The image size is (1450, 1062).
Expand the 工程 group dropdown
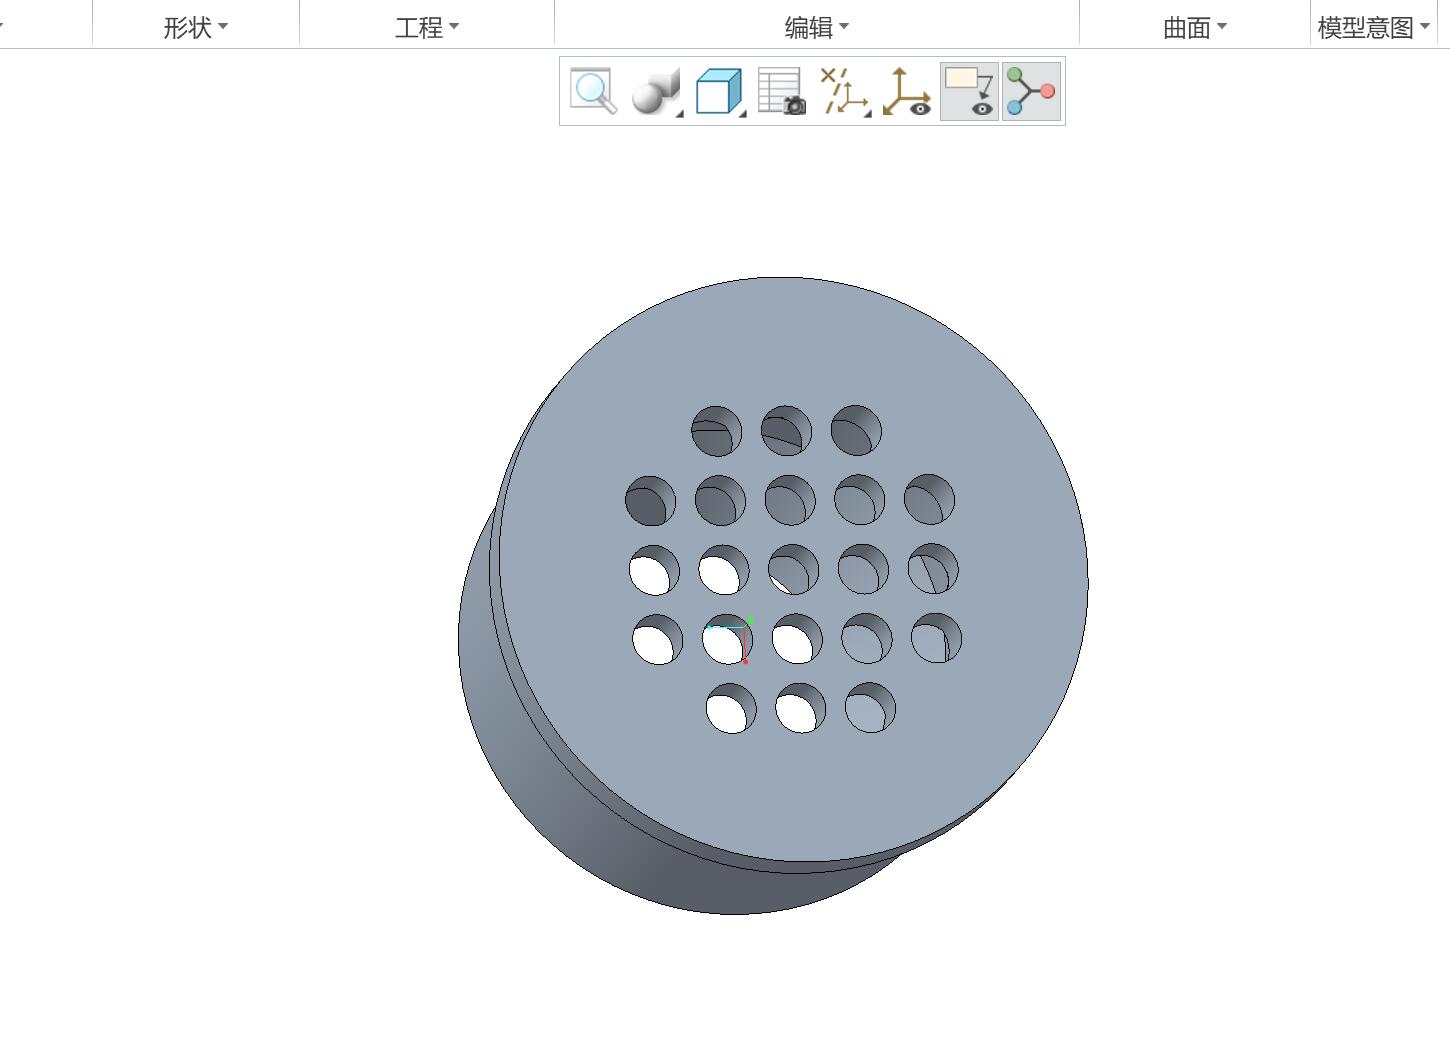pos(427,27)
